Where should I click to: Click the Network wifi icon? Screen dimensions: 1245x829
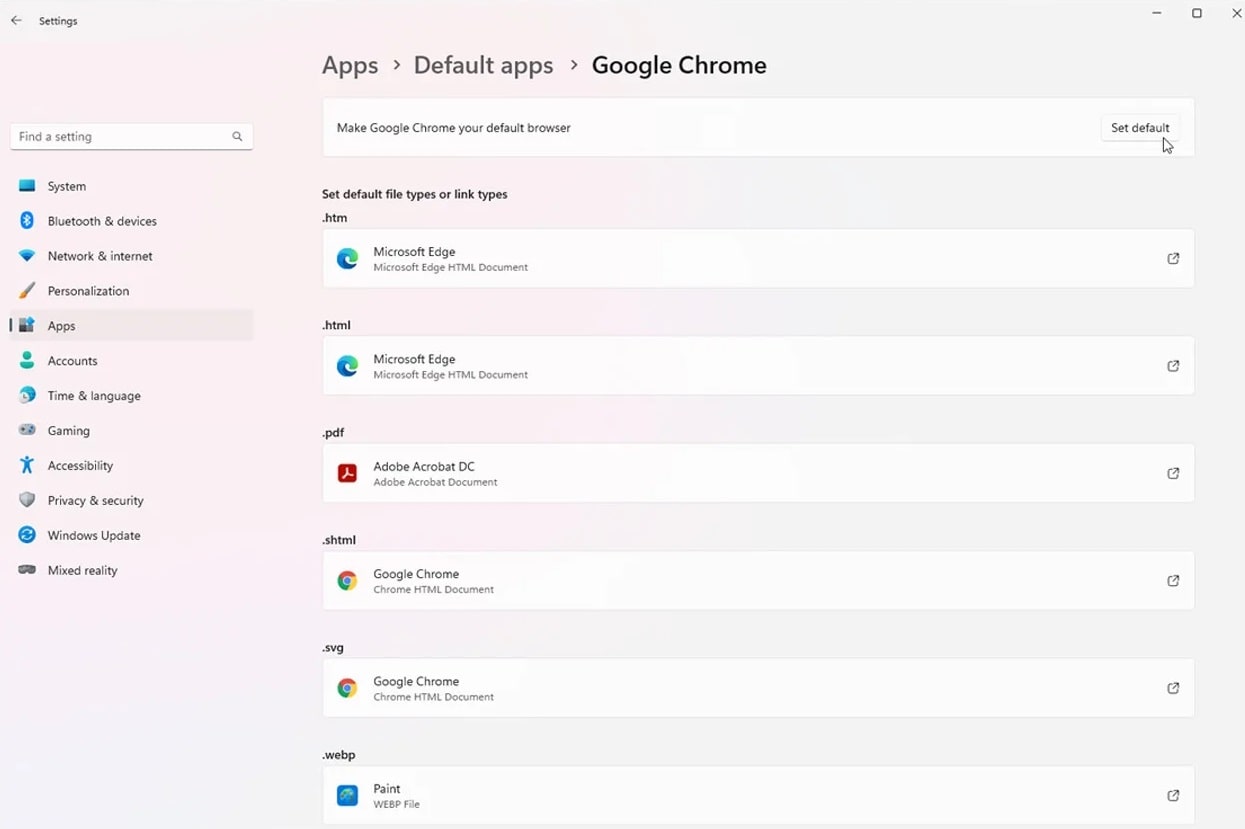(x=27, y=256)
